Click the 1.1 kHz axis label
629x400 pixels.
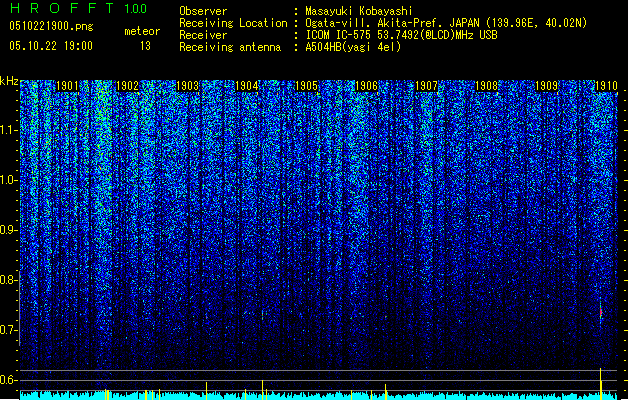pyautogui.click(x=9, y=130)
